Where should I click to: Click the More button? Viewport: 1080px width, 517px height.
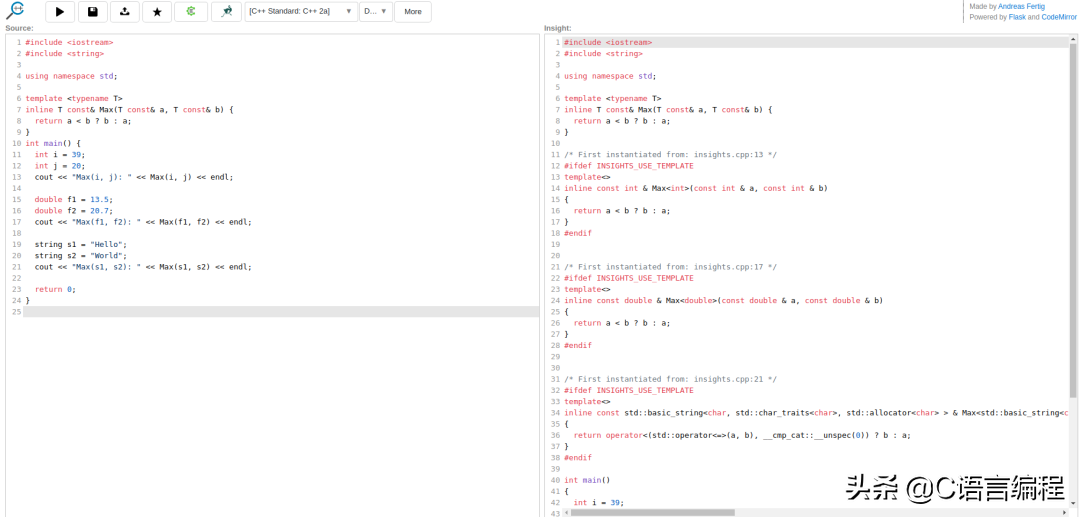(x=413, y=12)
